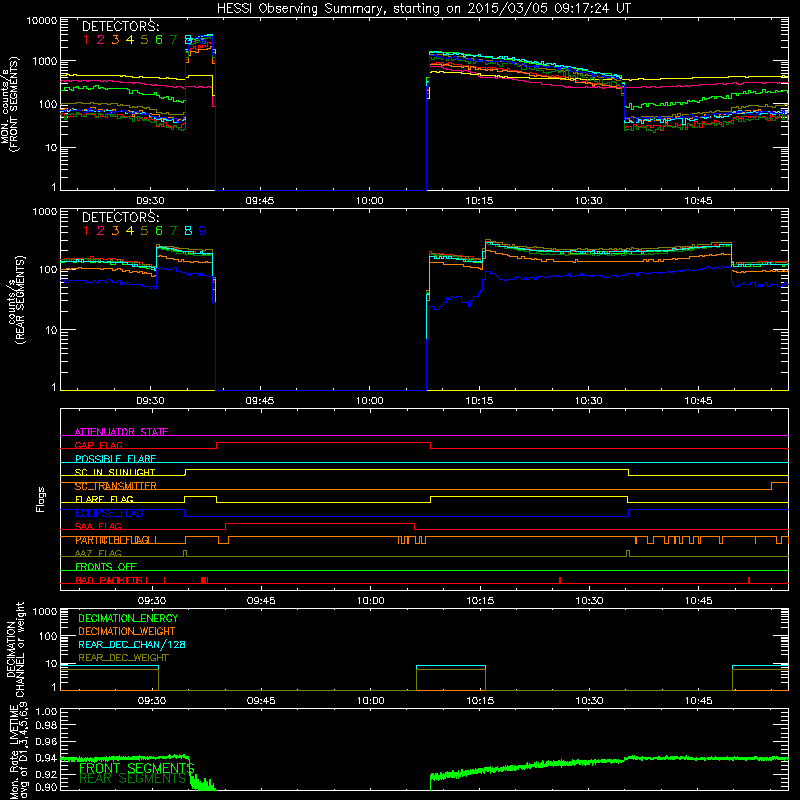Screen dimensions: 800x800
Task: Click blue detector 9 in rear segments legend
Action: click(x=203, y=231)
